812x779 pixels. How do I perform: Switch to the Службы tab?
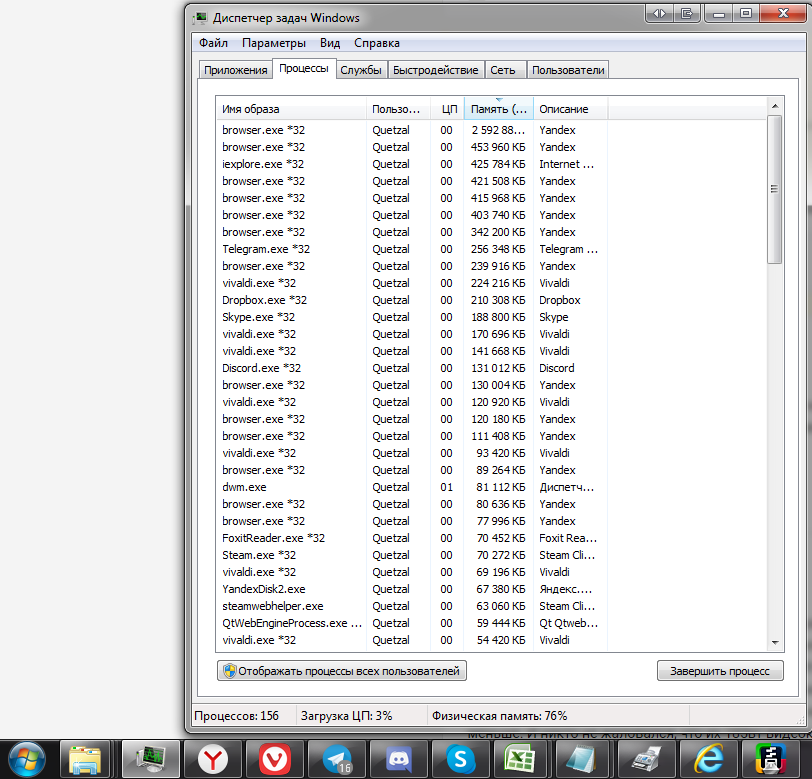click(361, 70)
